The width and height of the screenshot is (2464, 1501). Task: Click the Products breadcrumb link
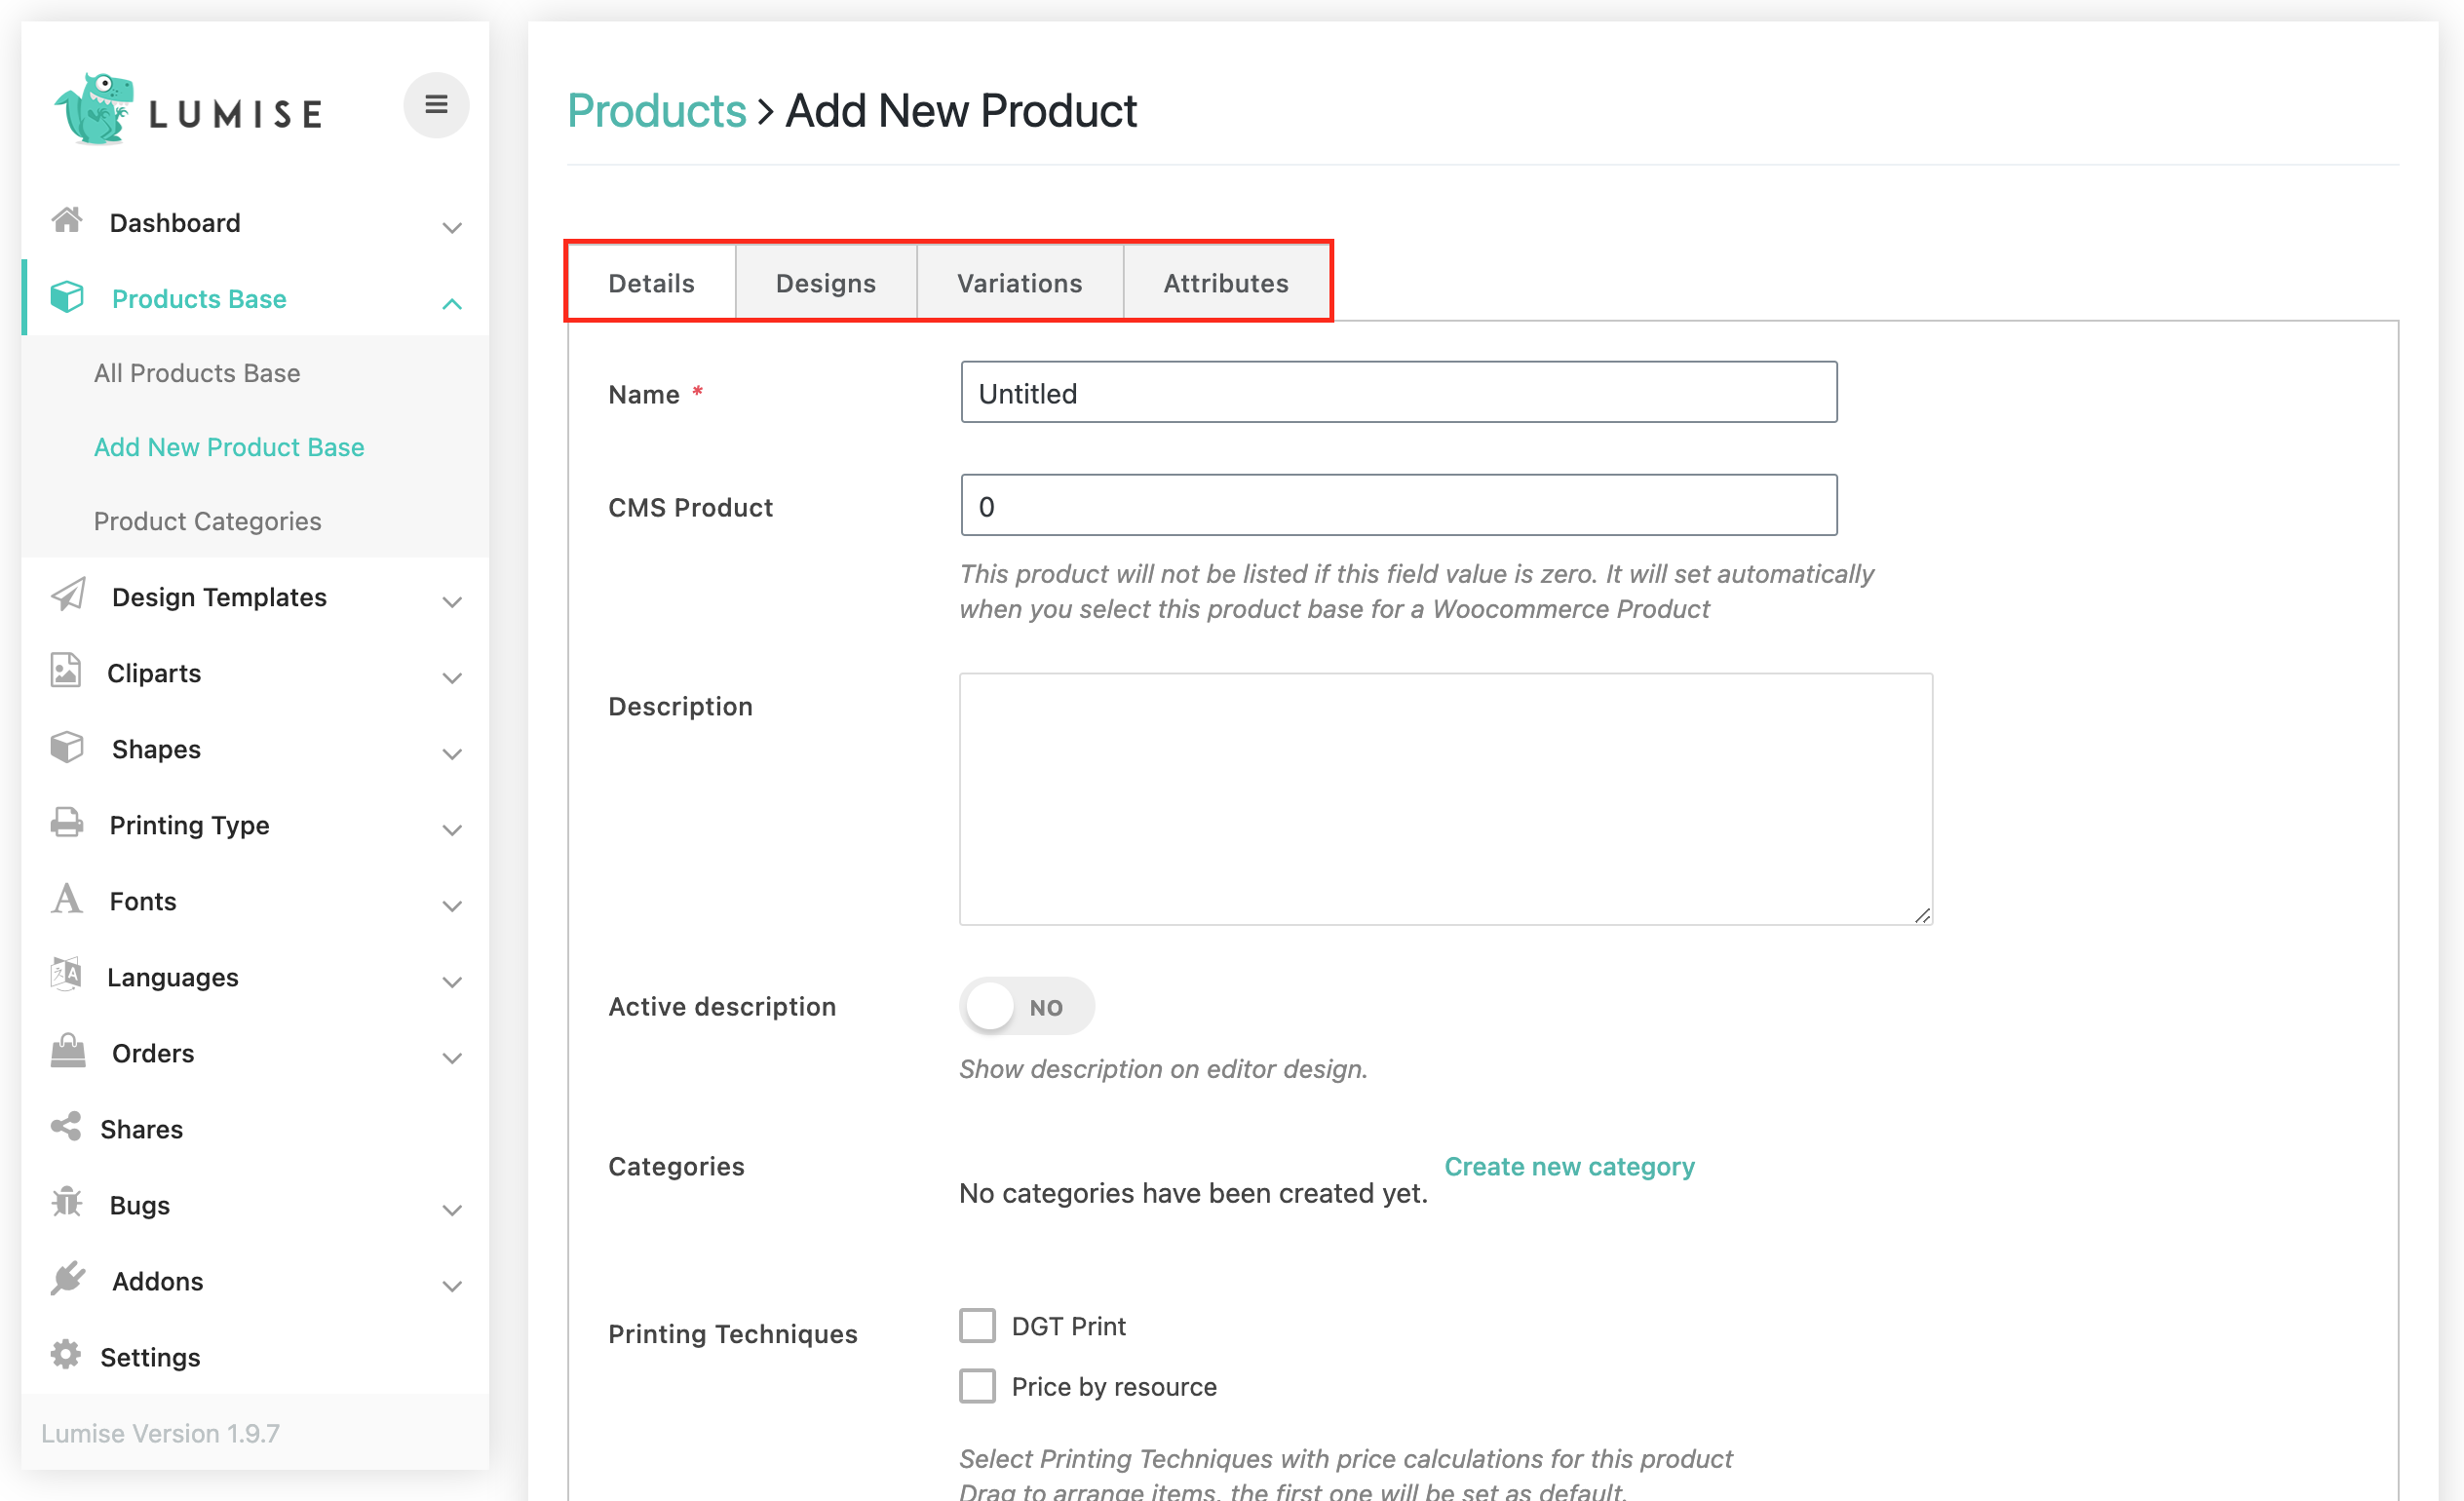657,110
